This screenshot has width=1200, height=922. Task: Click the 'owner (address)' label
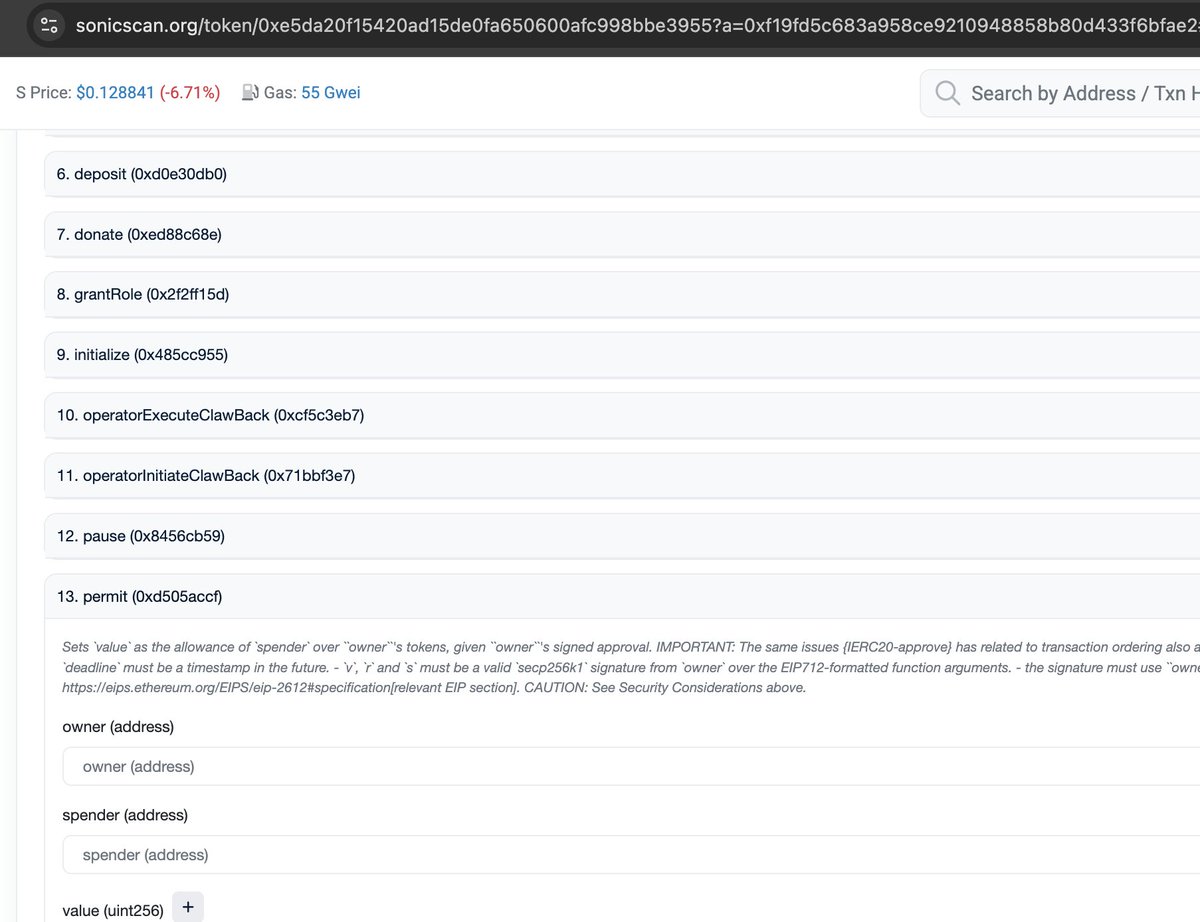(x=118, y=727)
